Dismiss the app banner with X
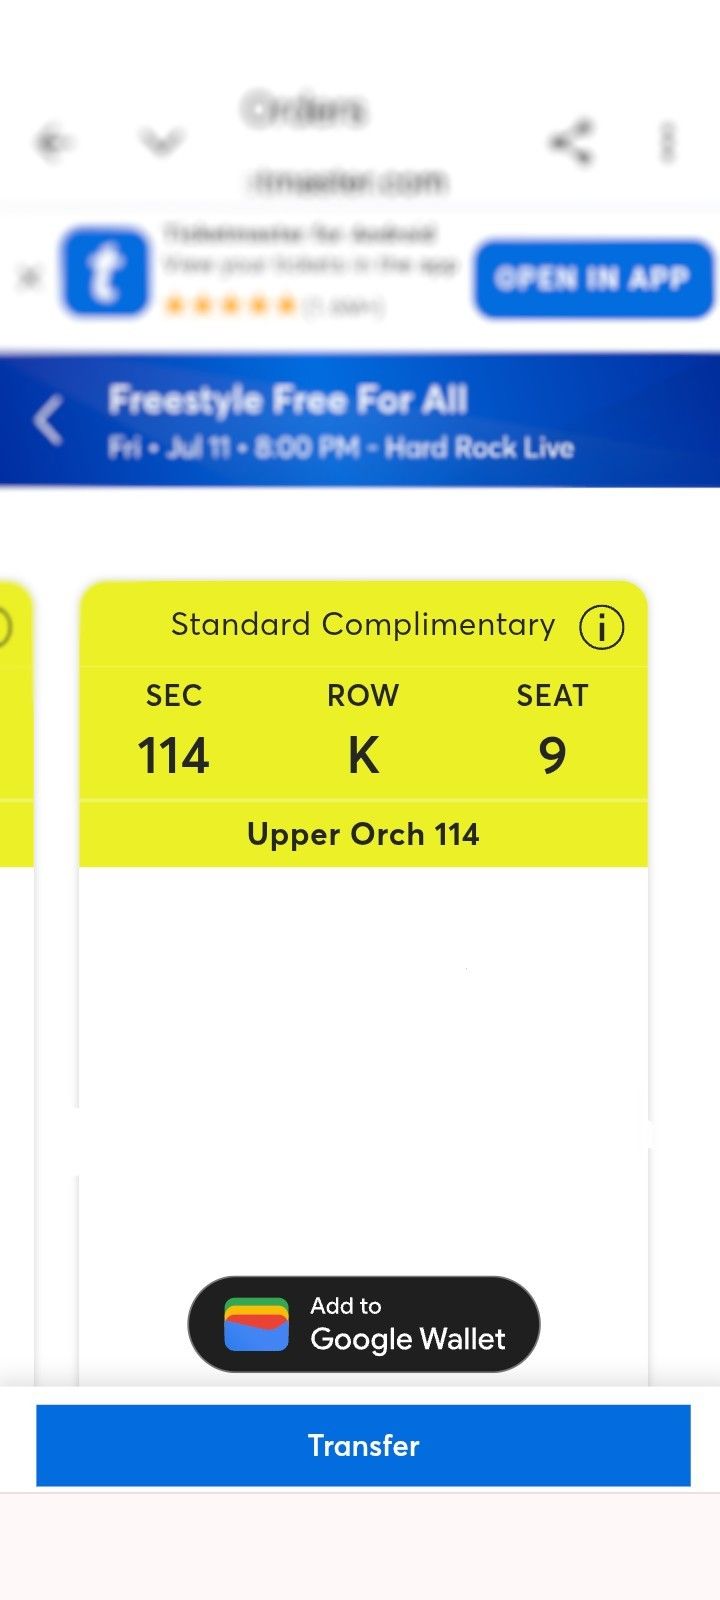 (30, 276)
